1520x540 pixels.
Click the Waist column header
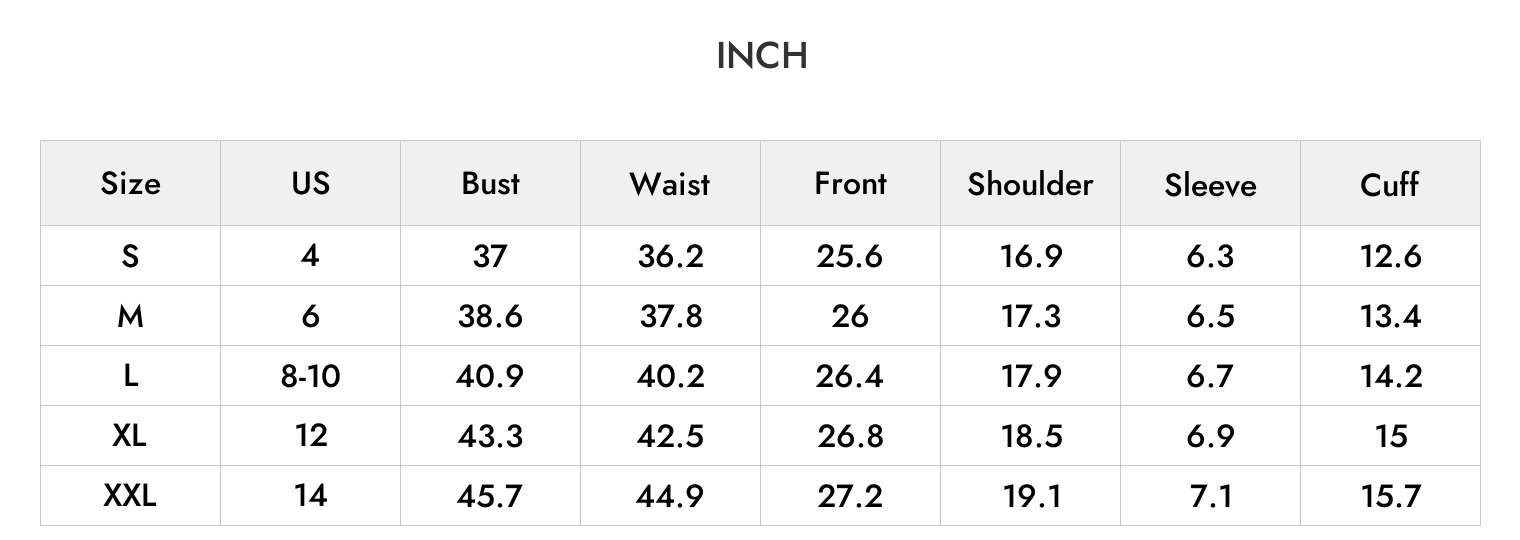[670, 184]
